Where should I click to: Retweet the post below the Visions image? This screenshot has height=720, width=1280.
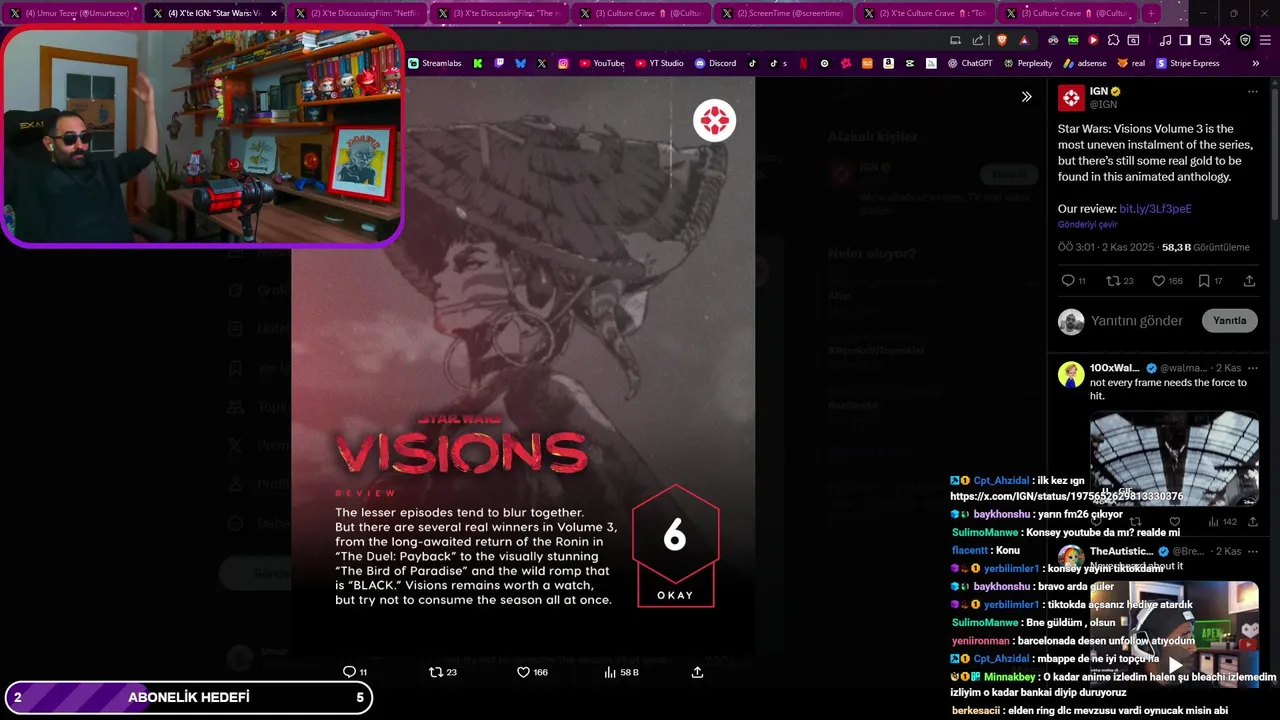pos(435,672)
